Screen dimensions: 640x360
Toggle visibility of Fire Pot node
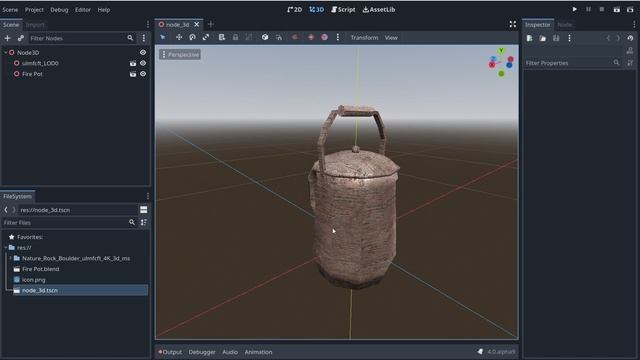point(143,74)
